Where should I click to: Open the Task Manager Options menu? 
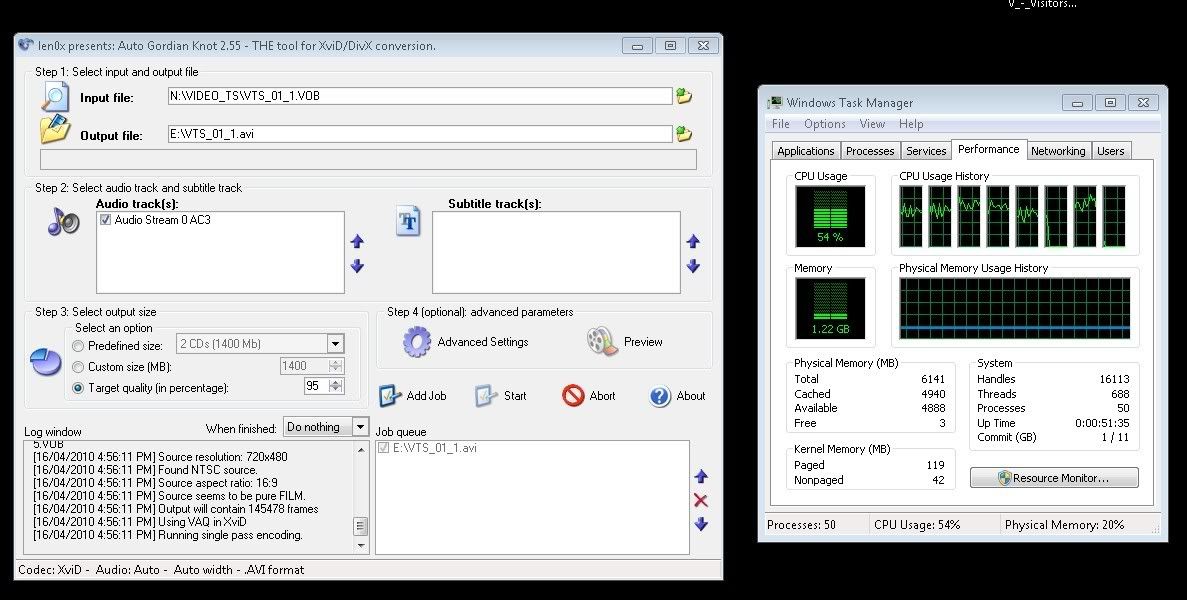point(824,124)
